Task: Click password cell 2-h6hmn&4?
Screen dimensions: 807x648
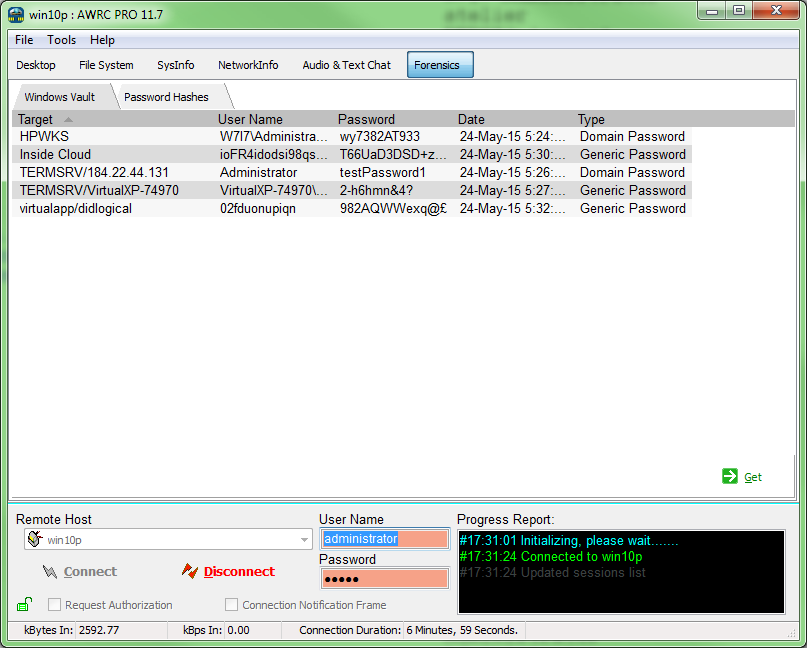Action: 376,190
